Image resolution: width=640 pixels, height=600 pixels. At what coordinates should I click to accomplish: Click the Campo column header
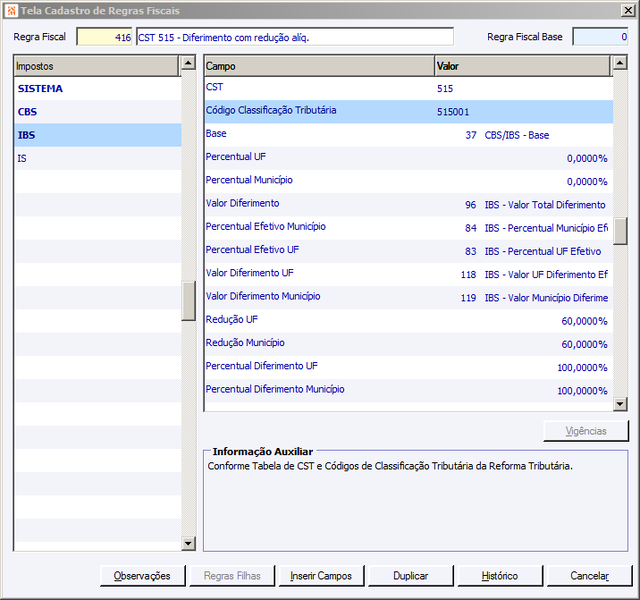coord(319,66)
